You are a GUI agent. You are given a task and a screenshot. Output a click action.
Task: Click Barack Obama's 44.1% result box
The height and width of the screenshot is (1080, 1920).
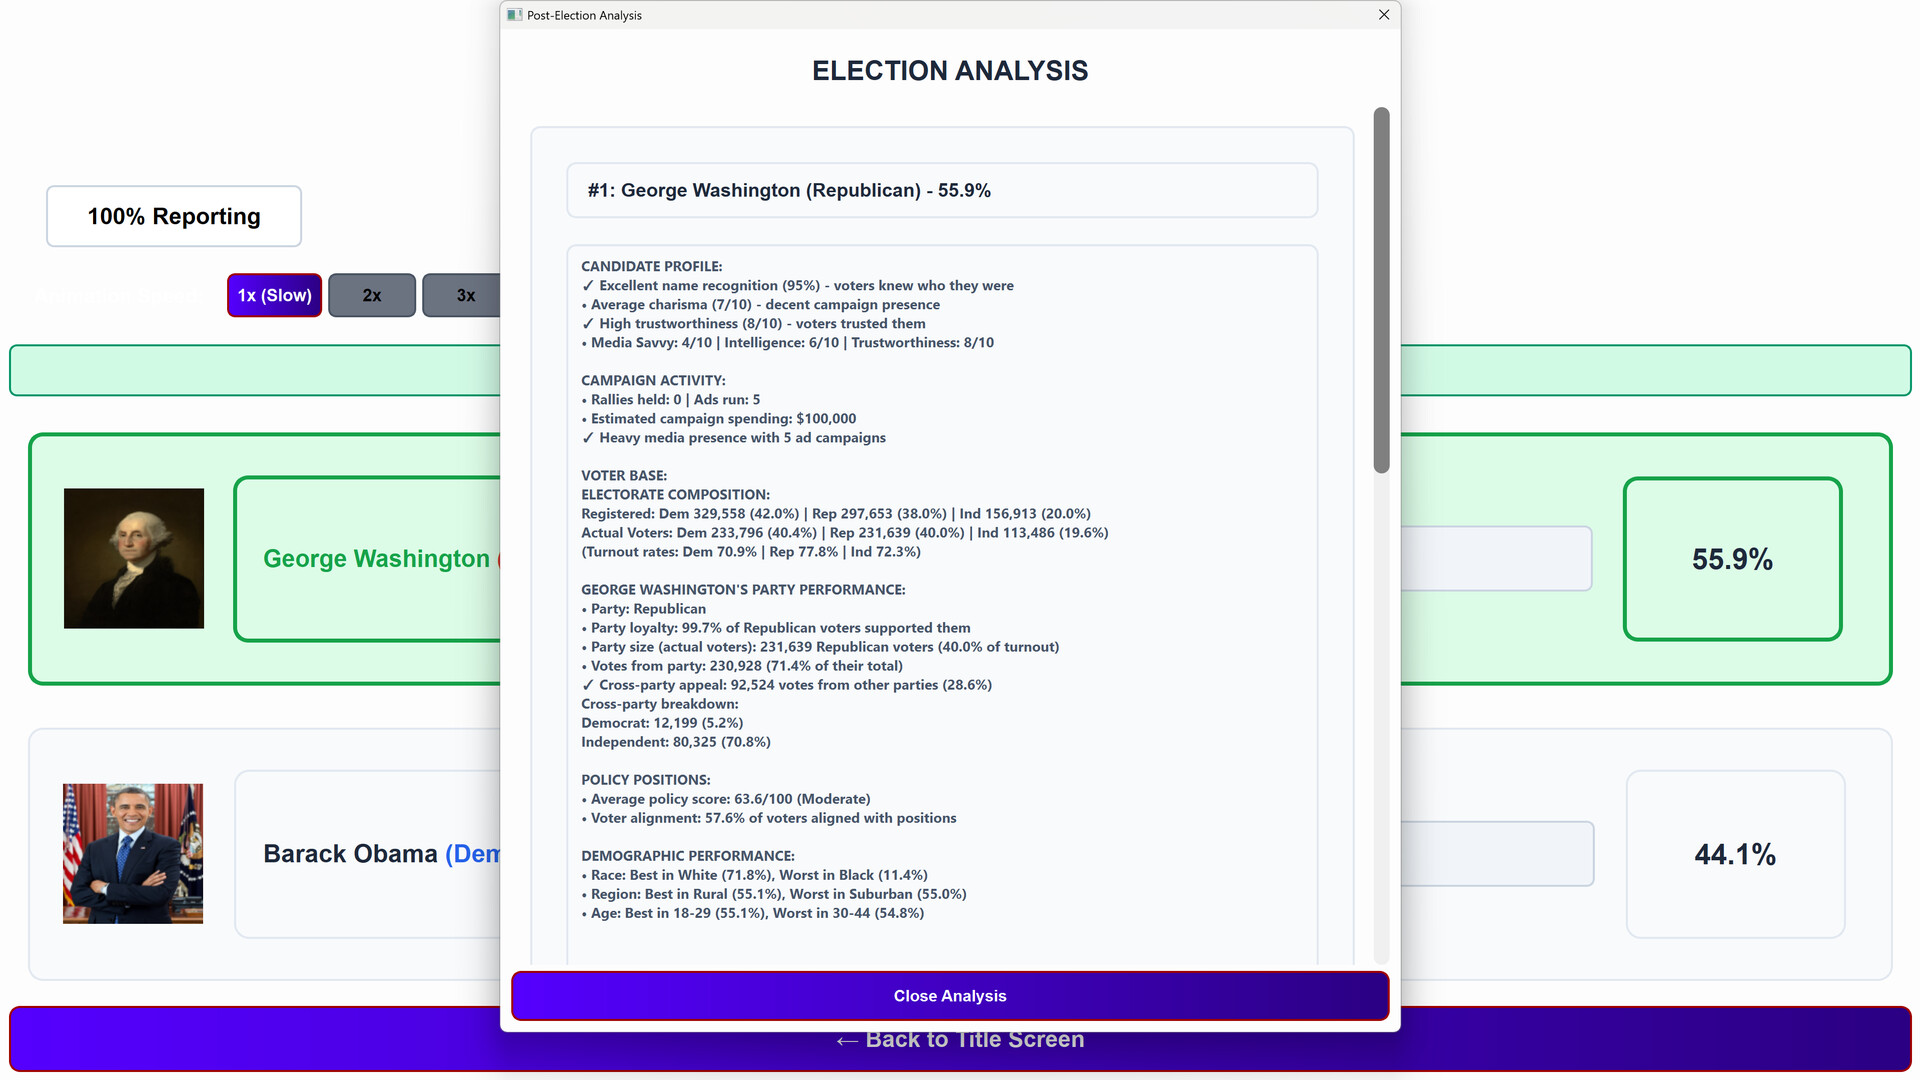tap(1734, 854)
